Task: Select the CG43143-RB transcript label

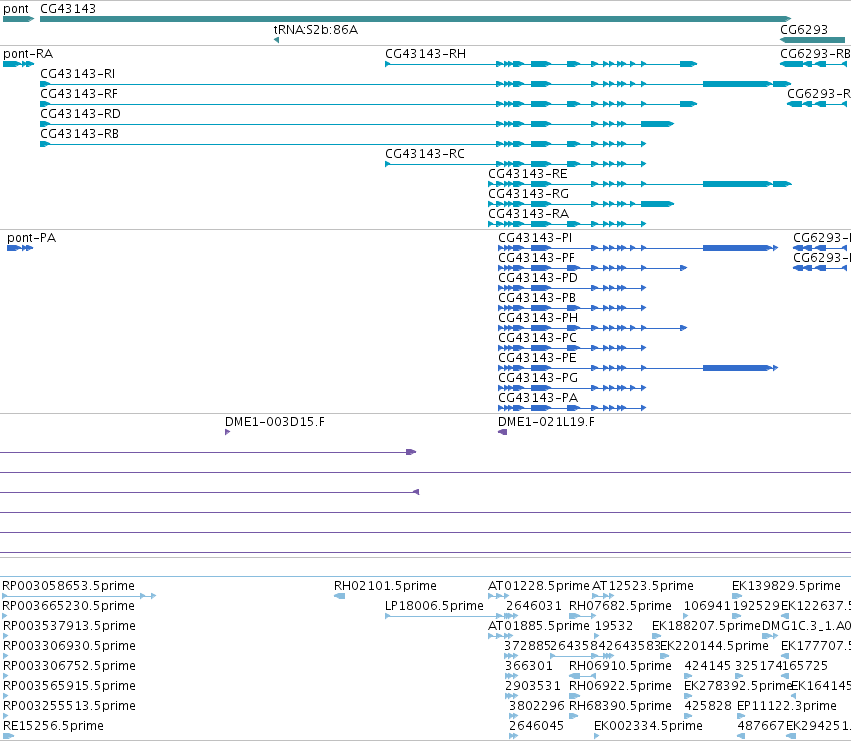Action: click(79, 134)
